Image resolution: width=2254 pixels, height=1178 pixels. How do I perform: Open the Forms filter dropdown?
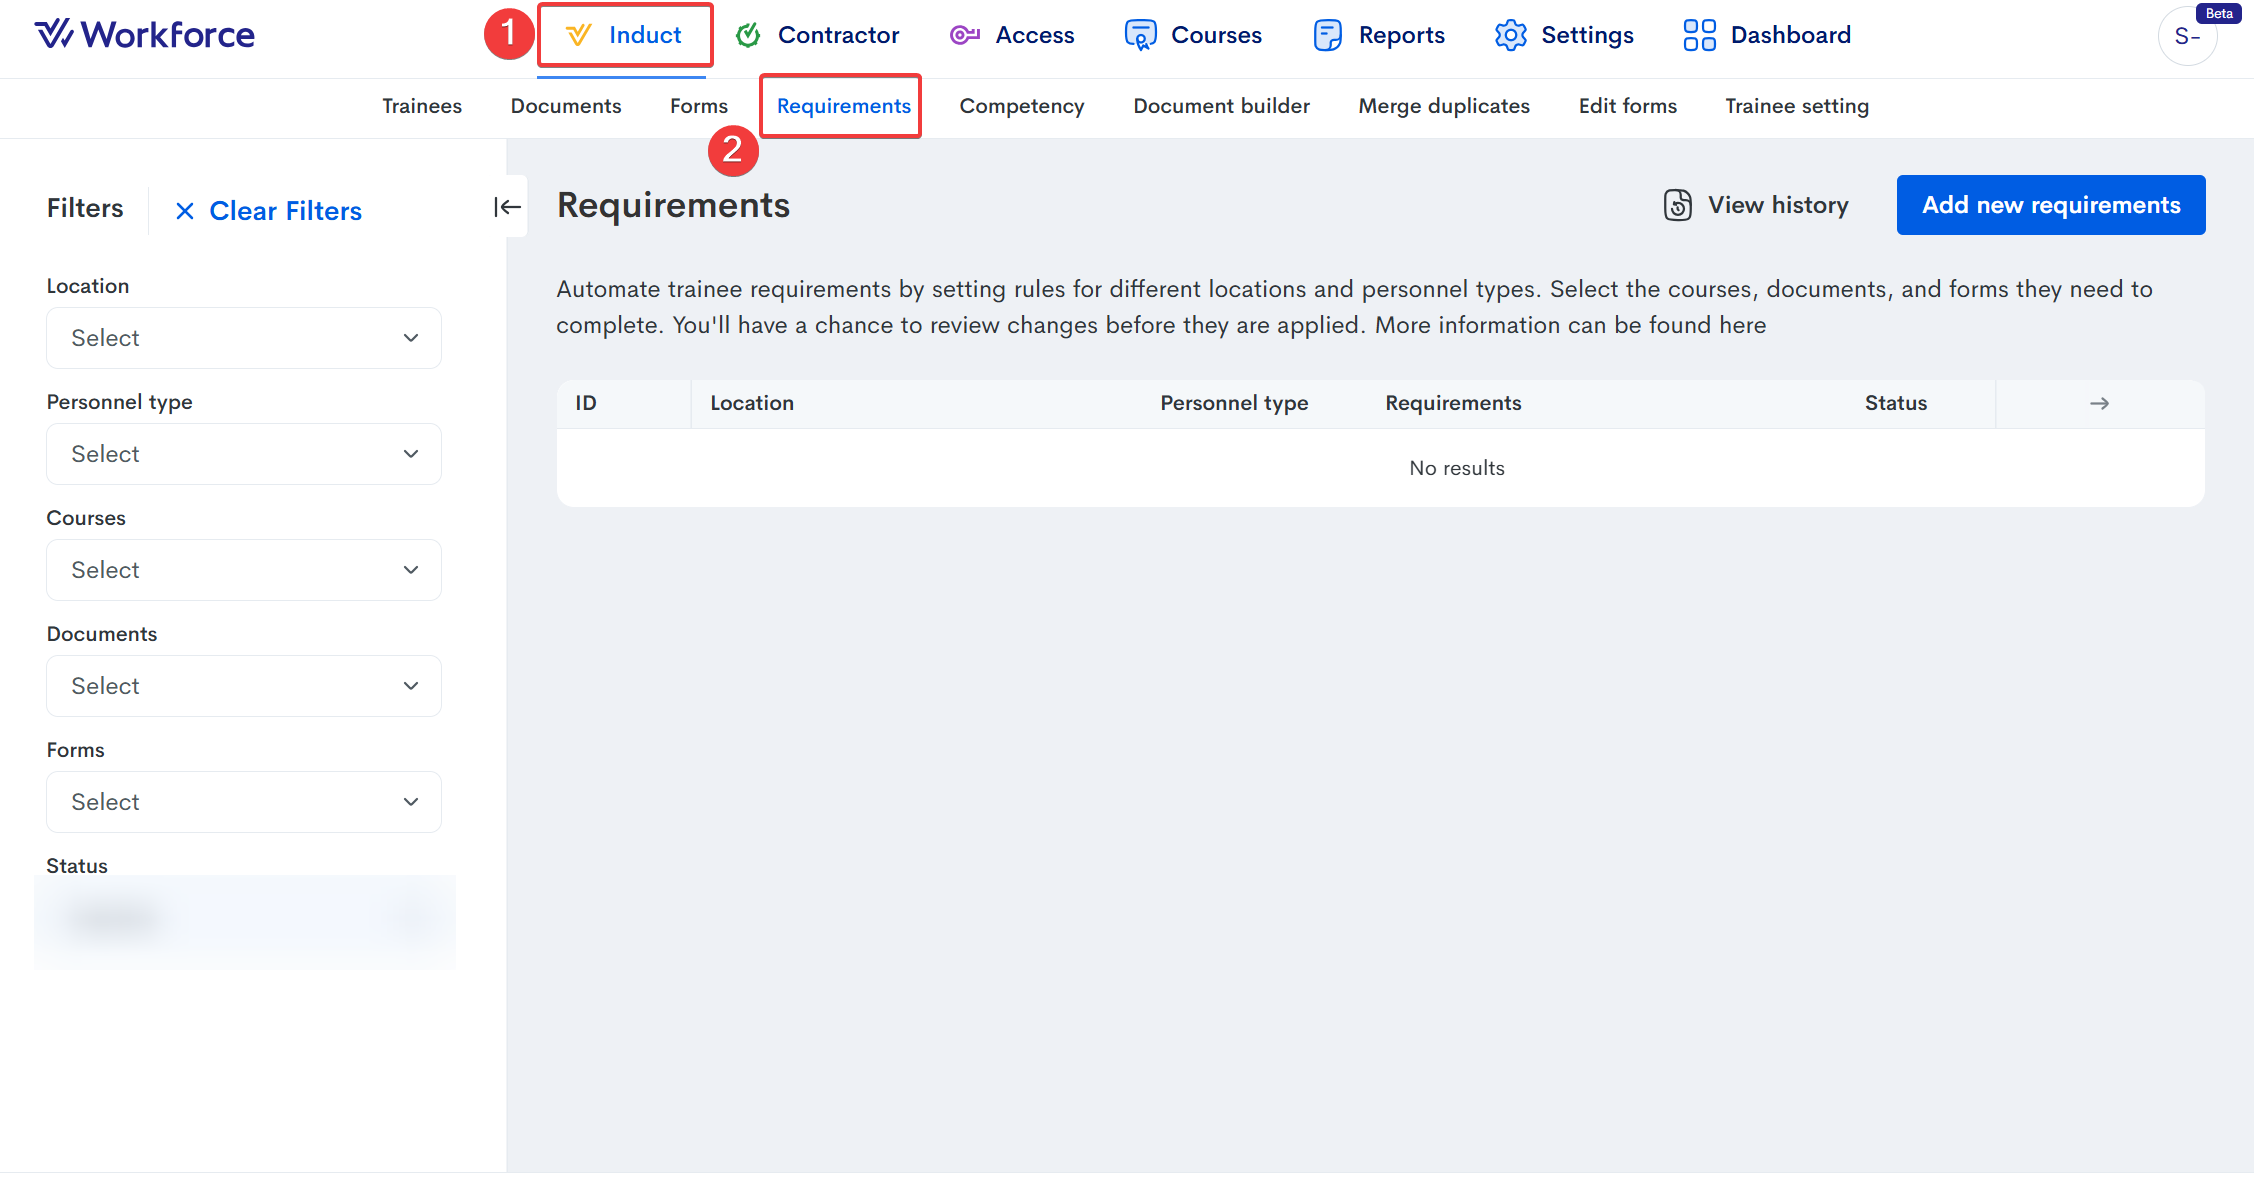click(x=243, y=802)
